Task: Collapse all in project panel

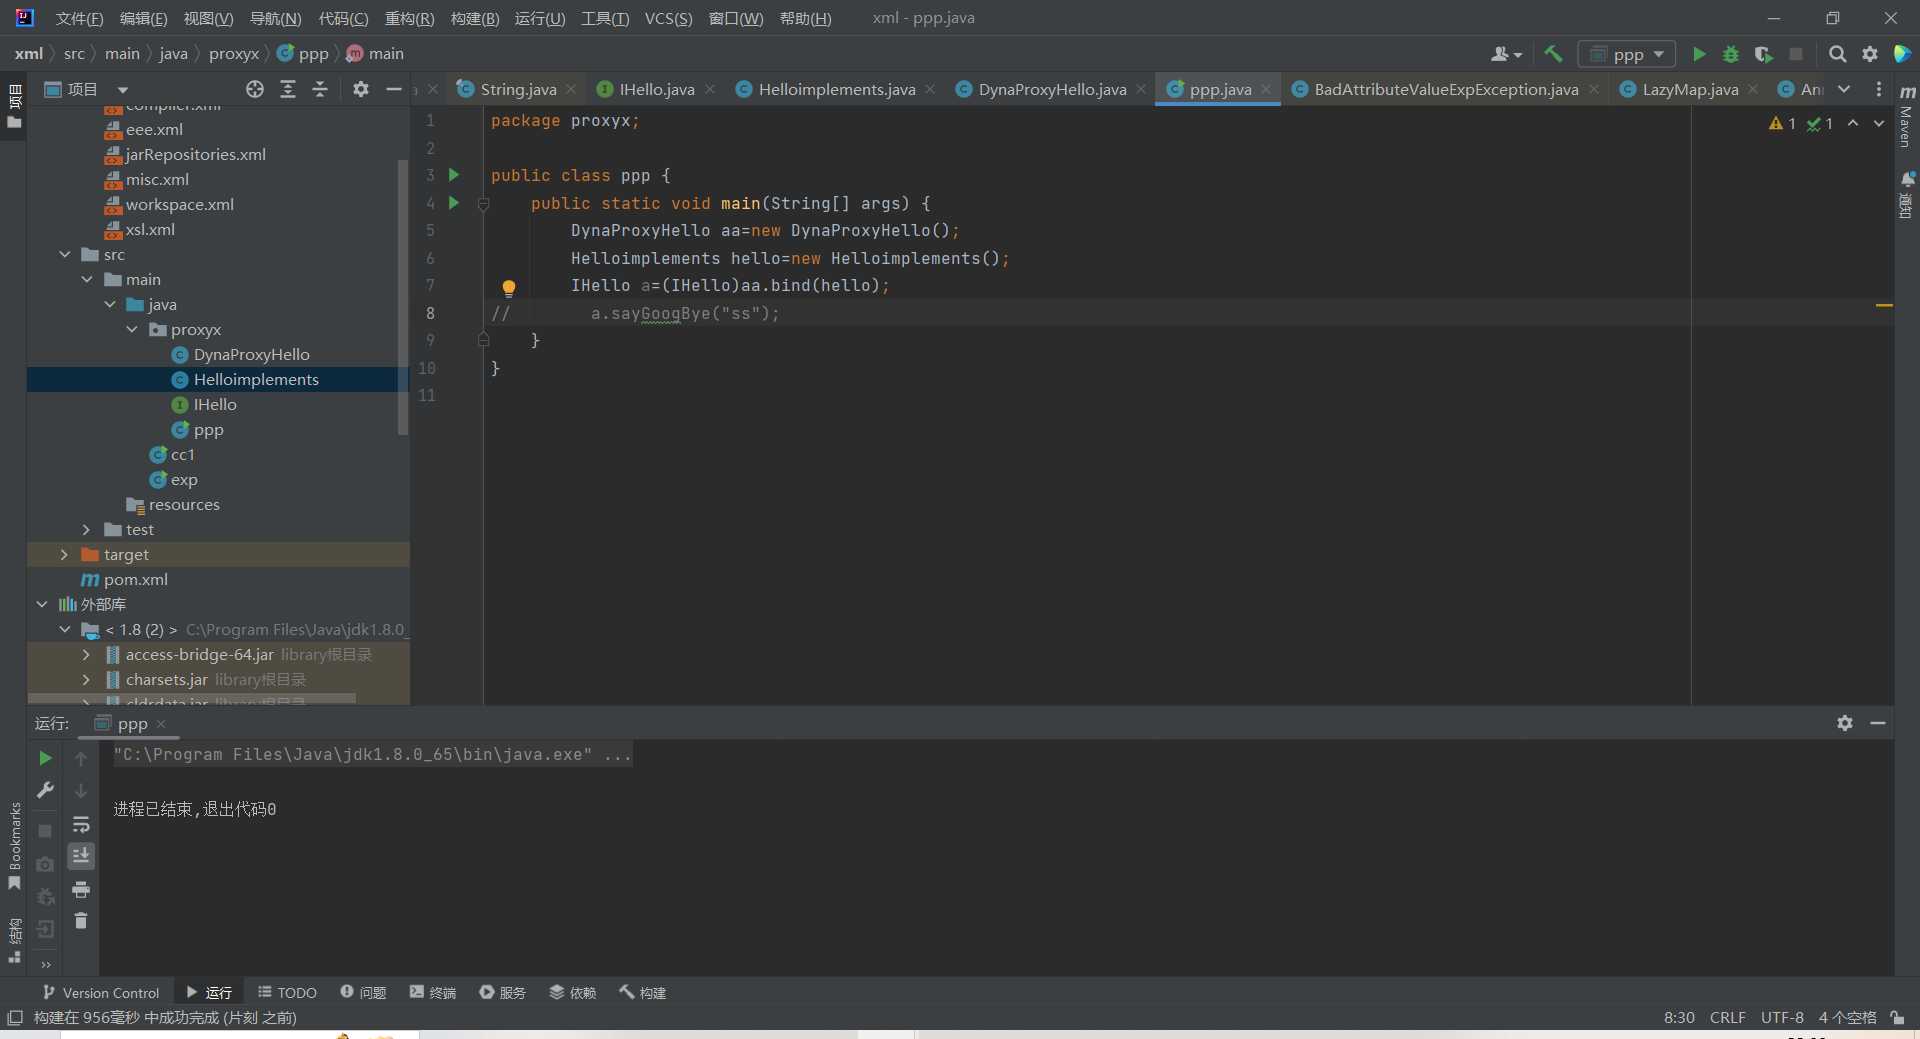Action: pyautogui.click(x=320, y=89)
